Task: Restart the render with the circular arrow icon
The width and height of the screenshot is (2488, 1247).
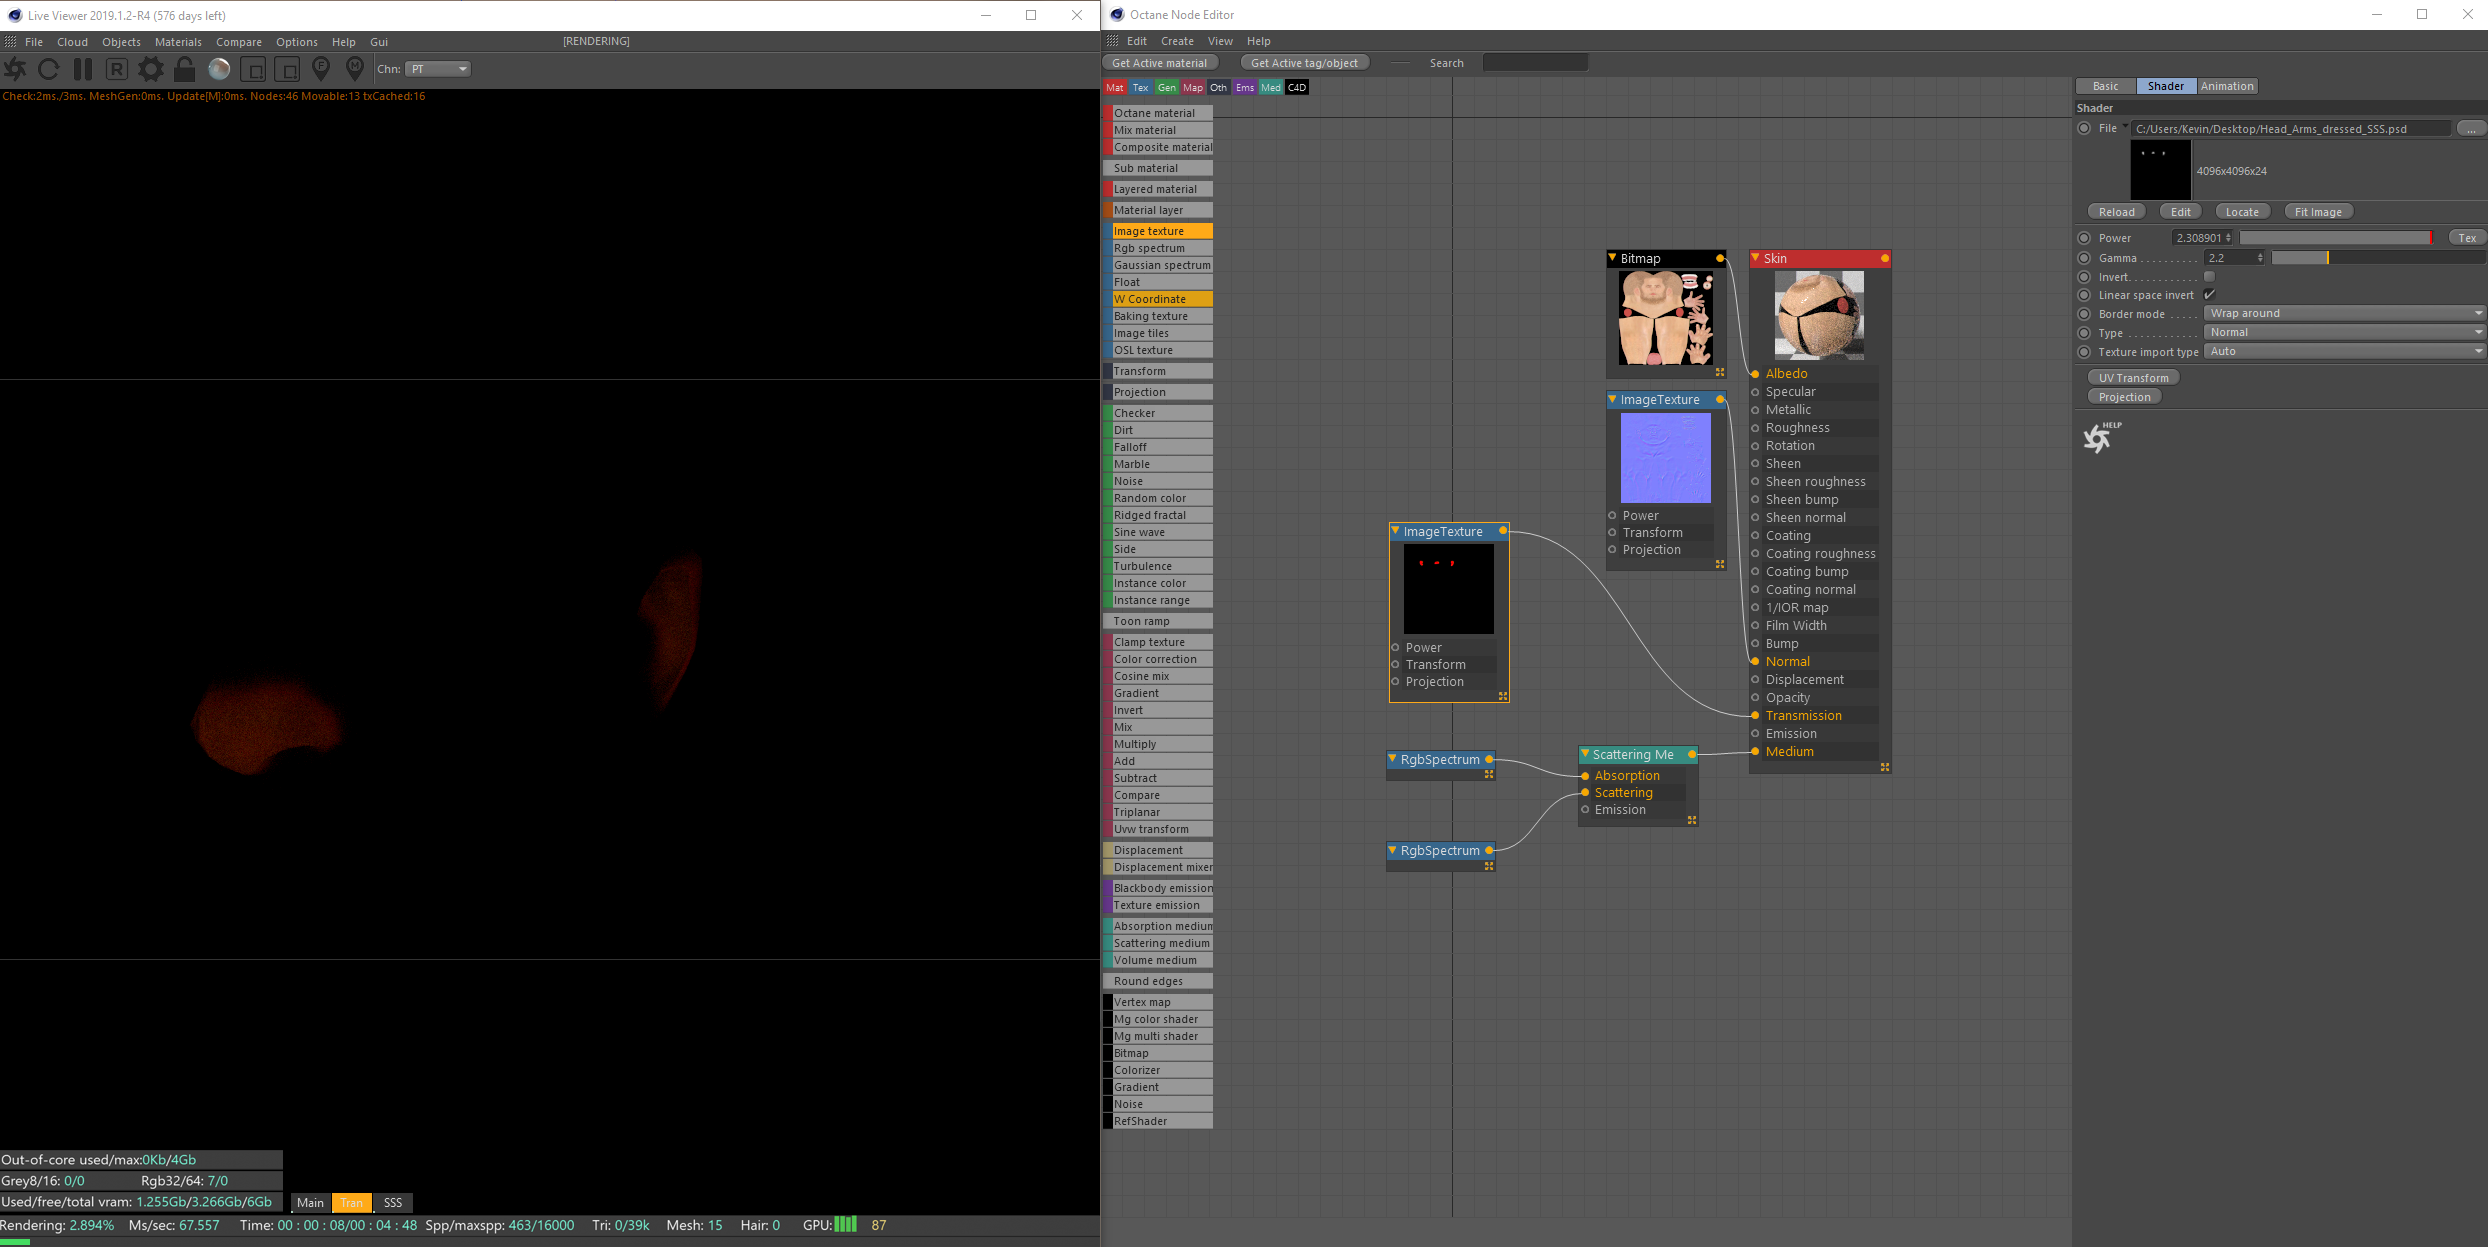Action: pos(48,69)
